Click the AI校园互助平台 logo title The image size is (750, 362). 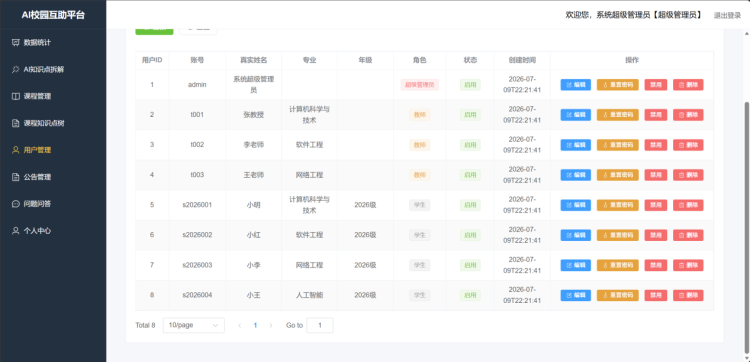coord(53,15)
